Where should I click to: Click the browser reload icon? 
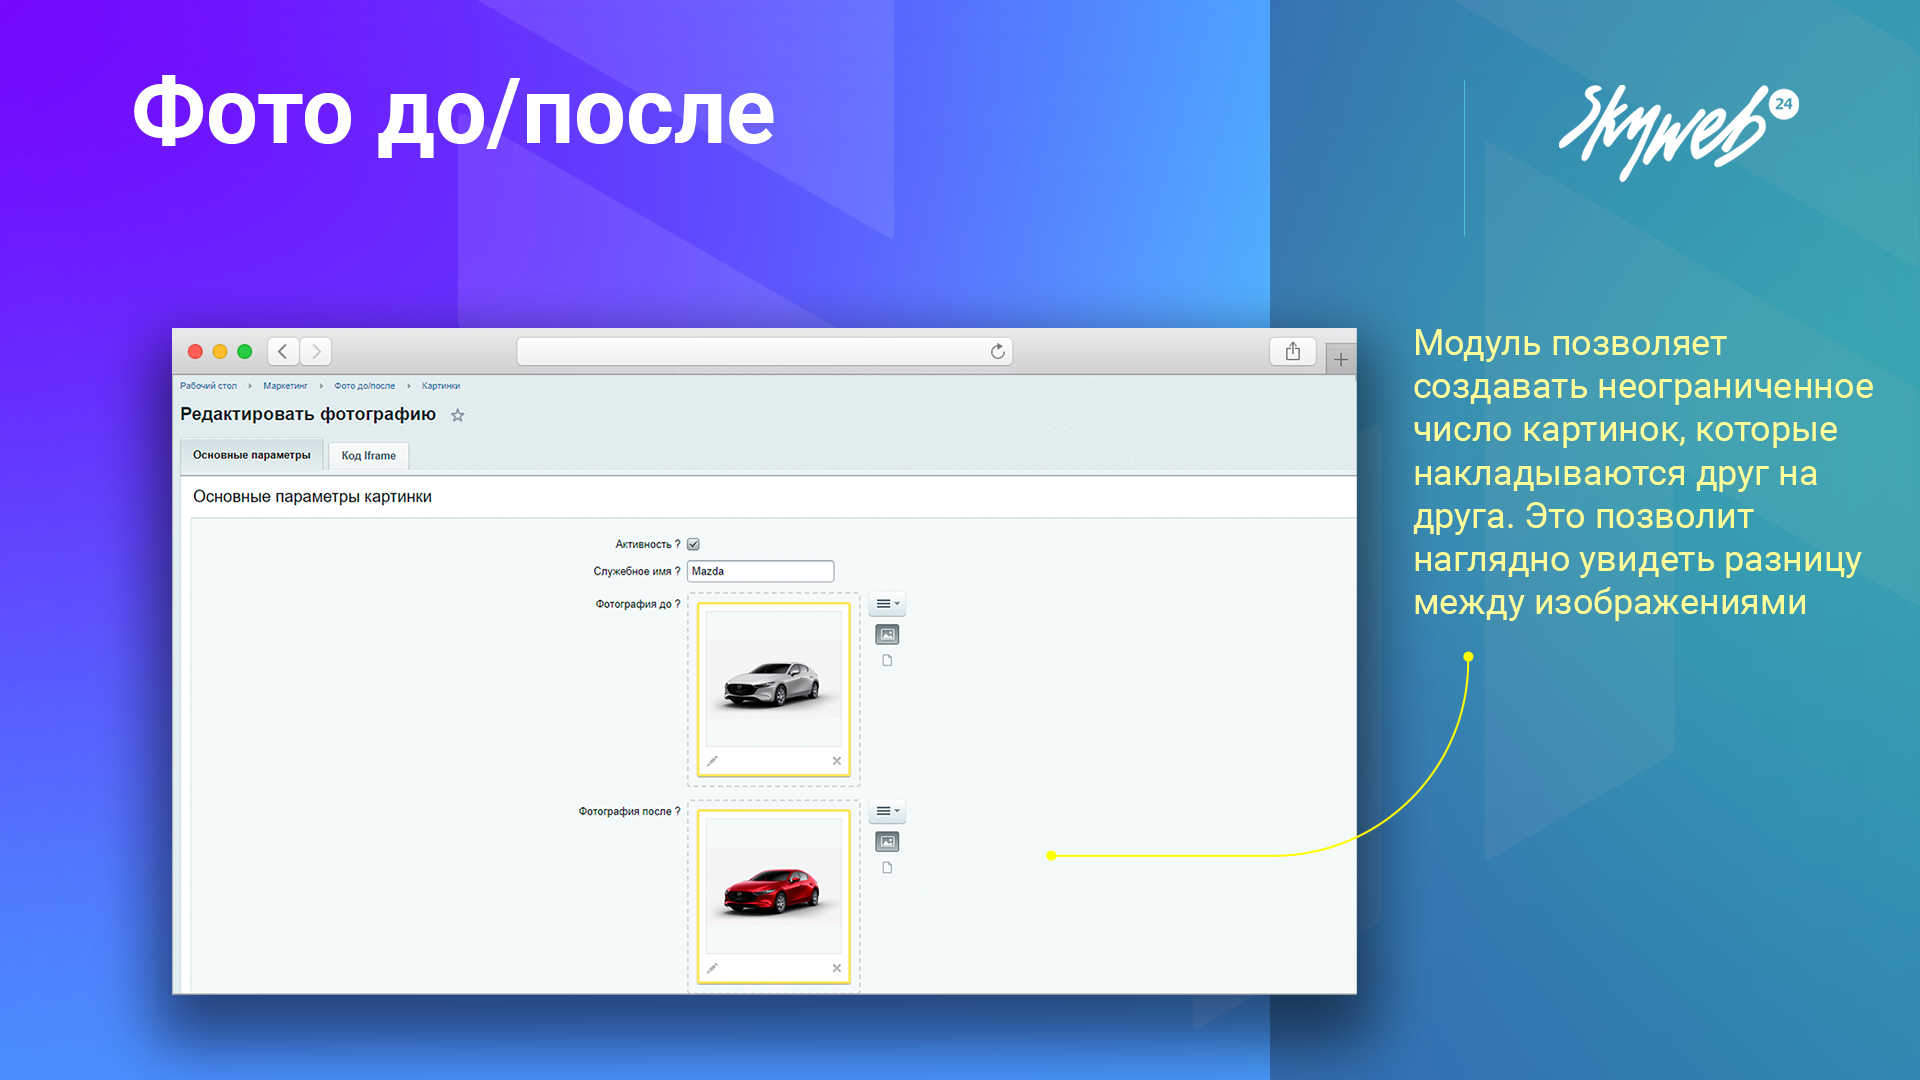[x=997, y=352]
